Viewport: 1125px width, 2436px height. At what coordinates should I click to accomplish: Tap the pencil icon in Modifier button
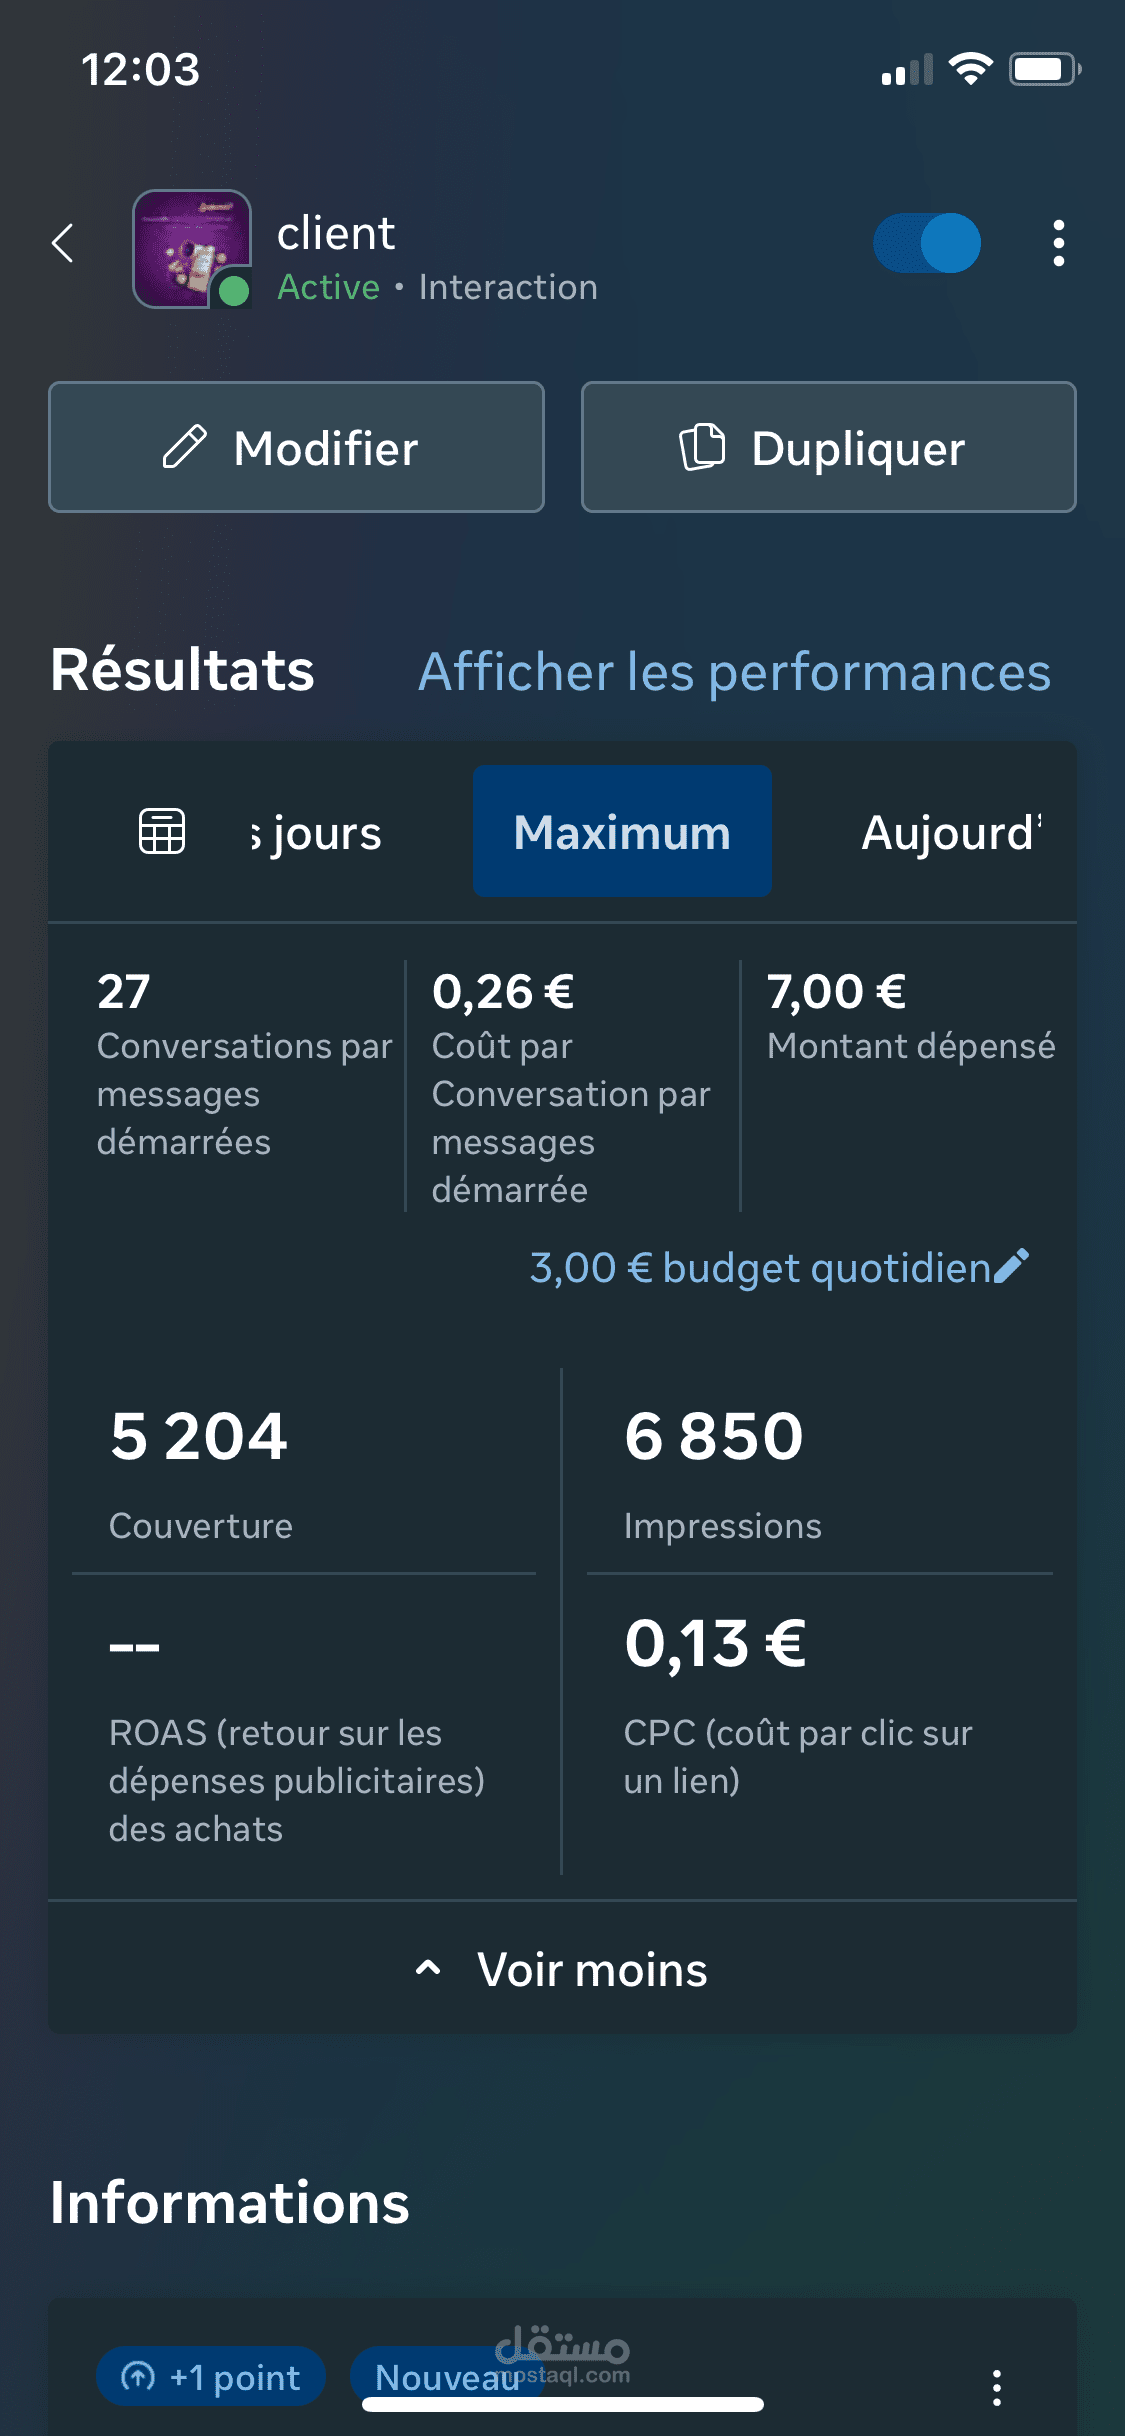coord(185,447)
